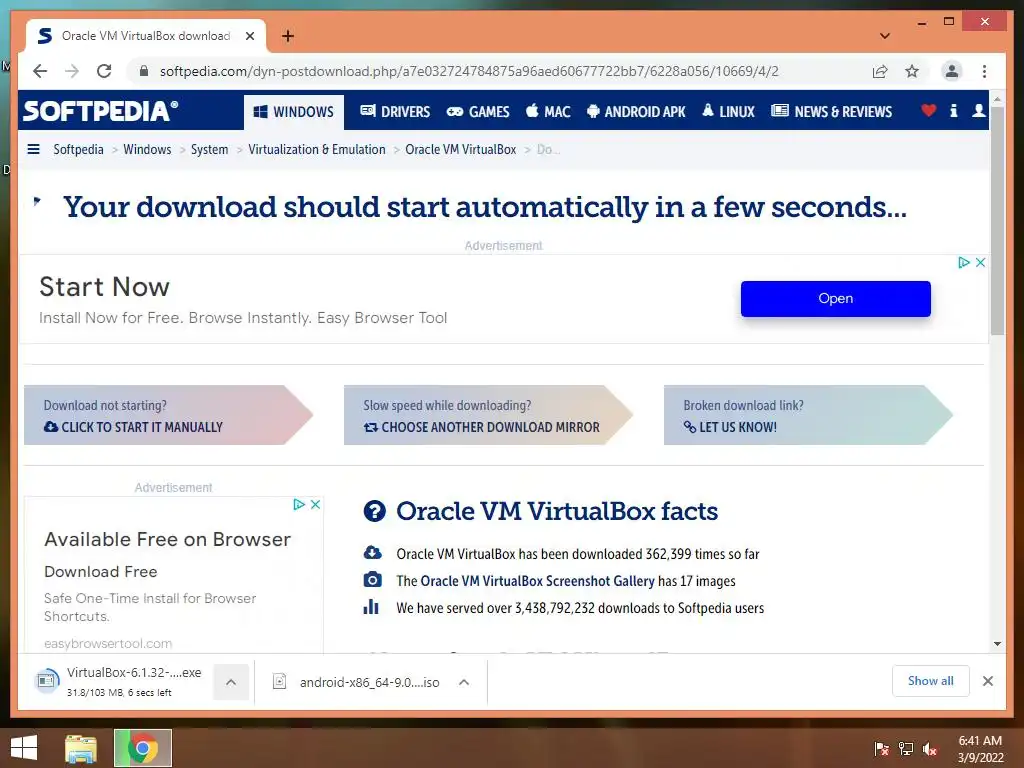Click the Open button in the ad
Viewport: 1024px width, 768px height.
[835, 298]
